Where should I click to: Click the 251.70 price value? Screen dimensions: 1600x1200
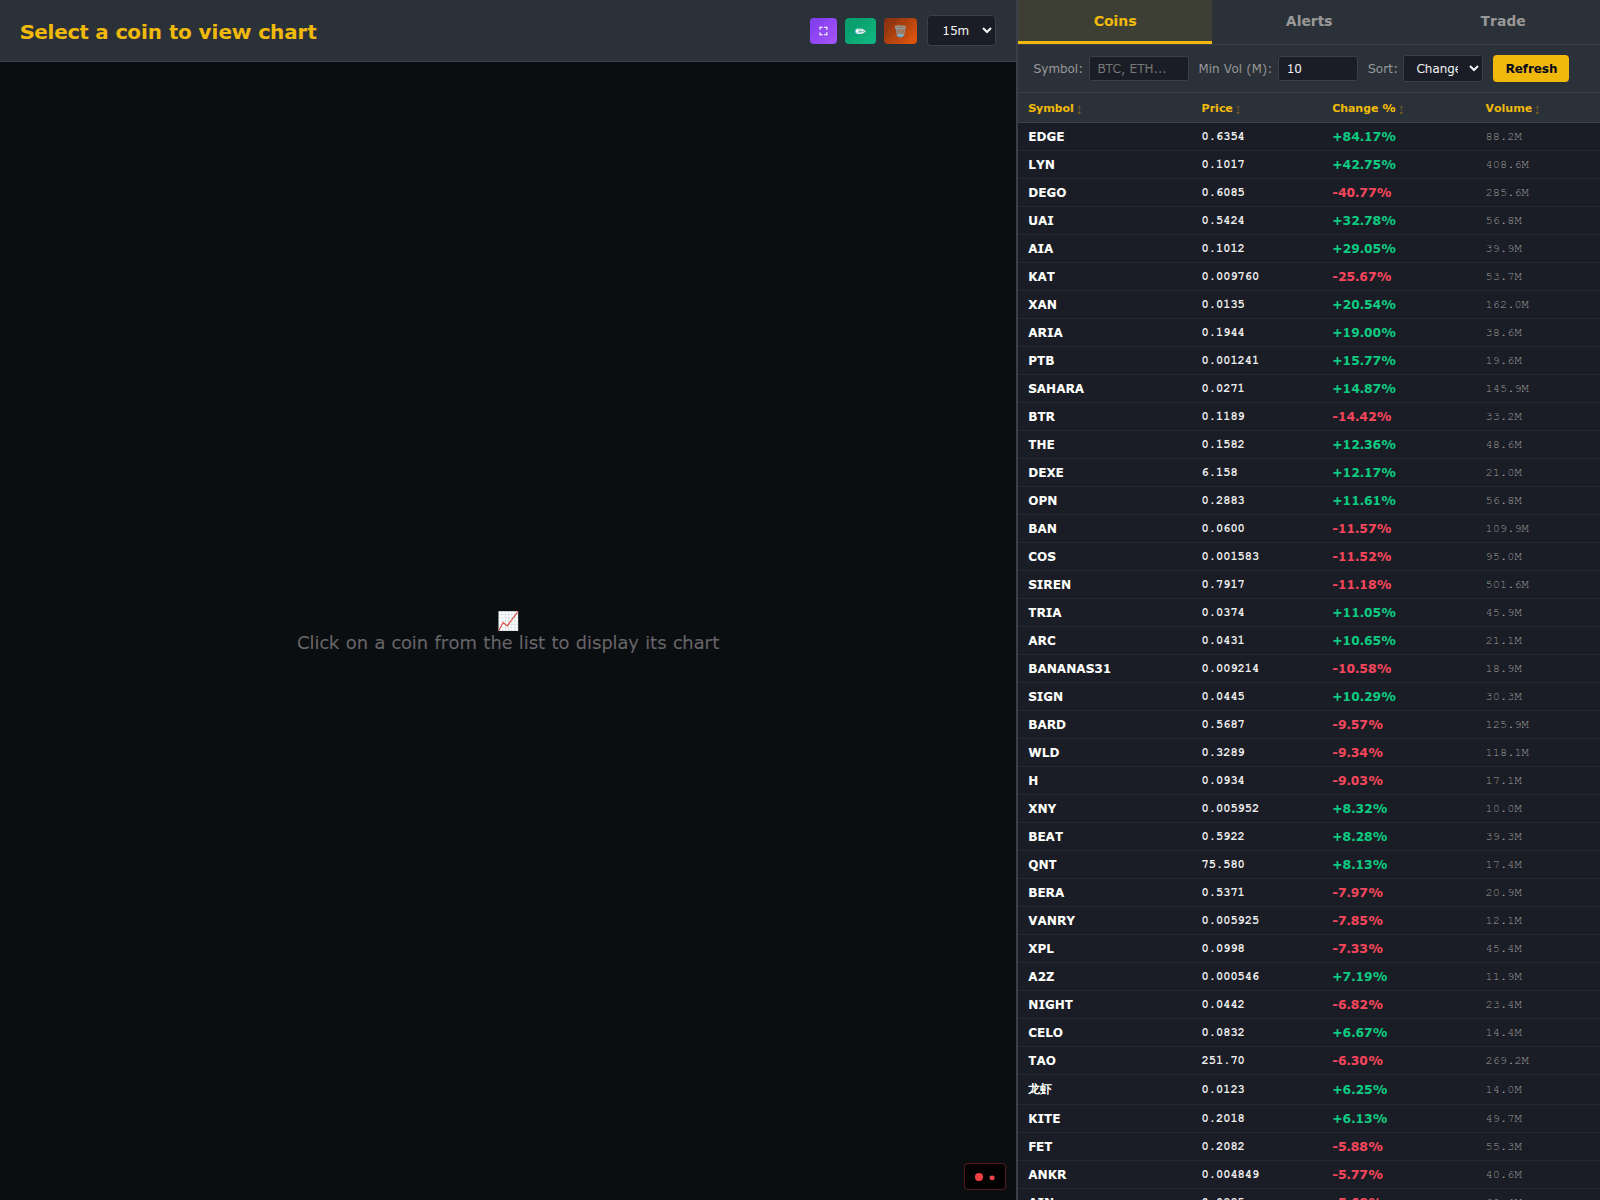[x=1223, y=1061]
